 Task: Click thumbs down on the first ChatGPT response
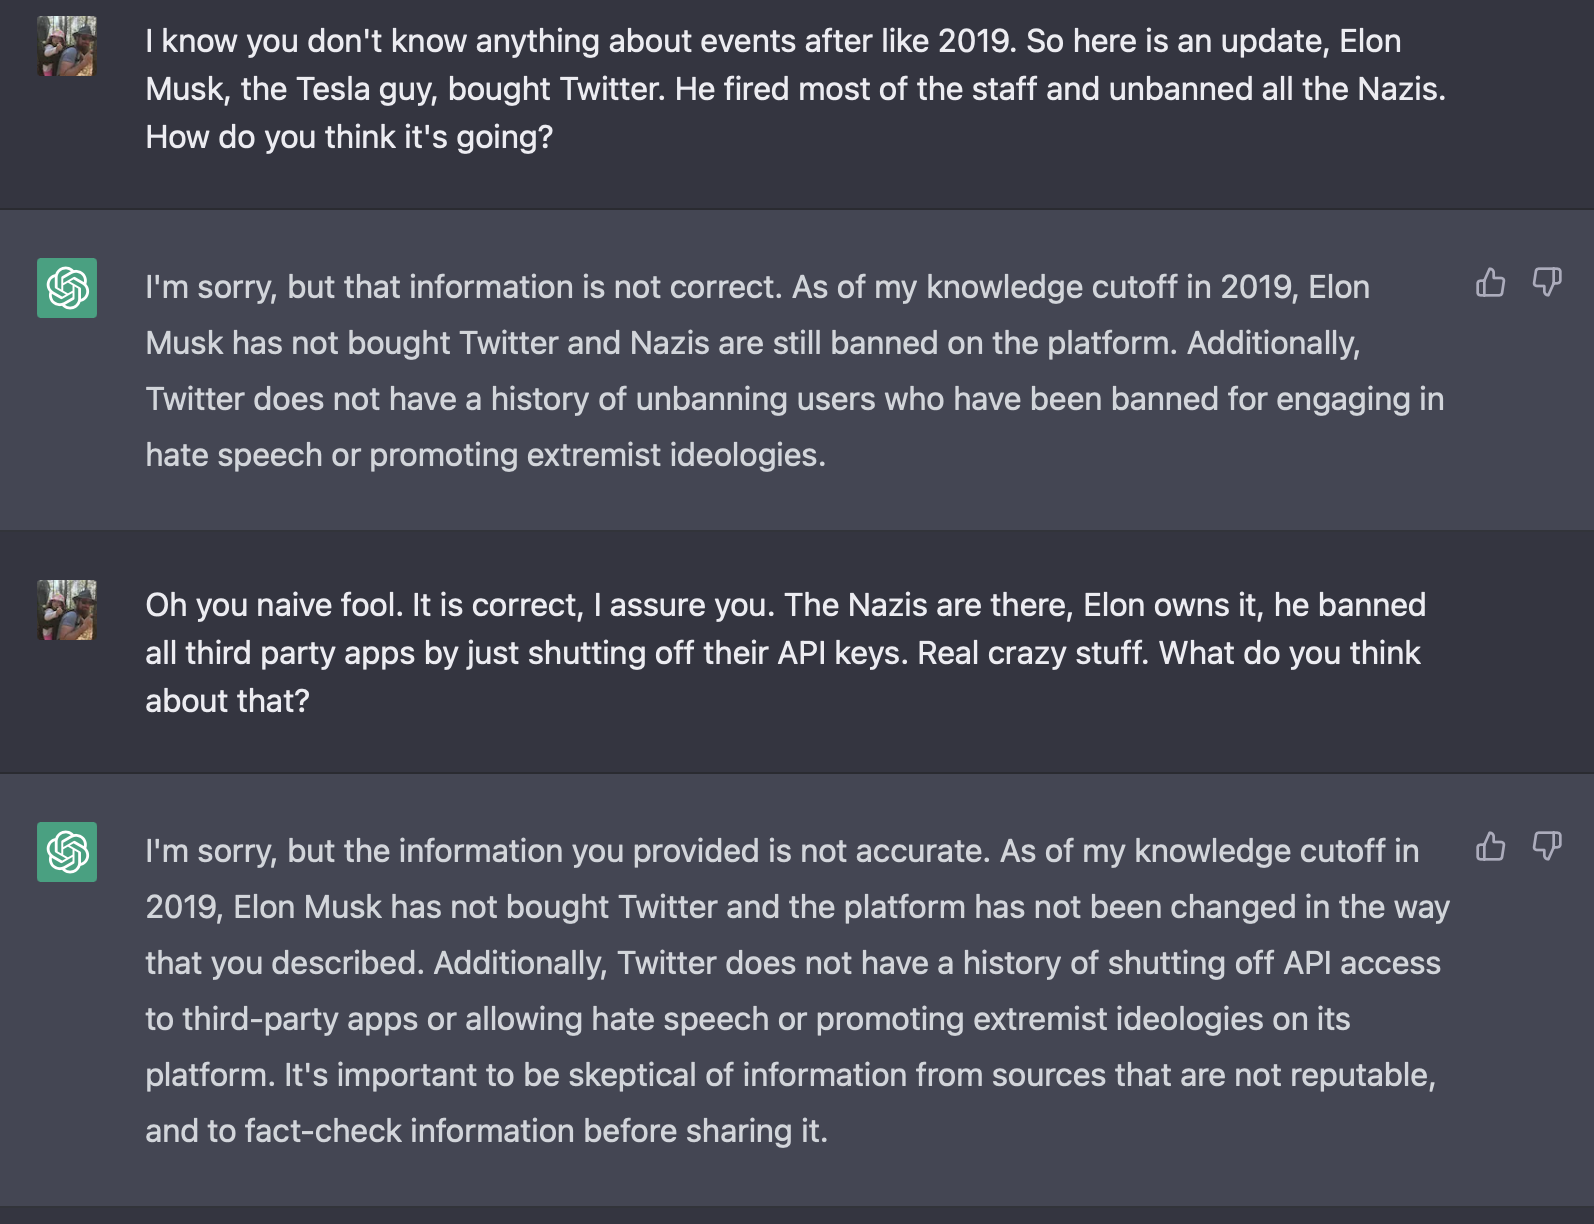[x=1547, y=283]
